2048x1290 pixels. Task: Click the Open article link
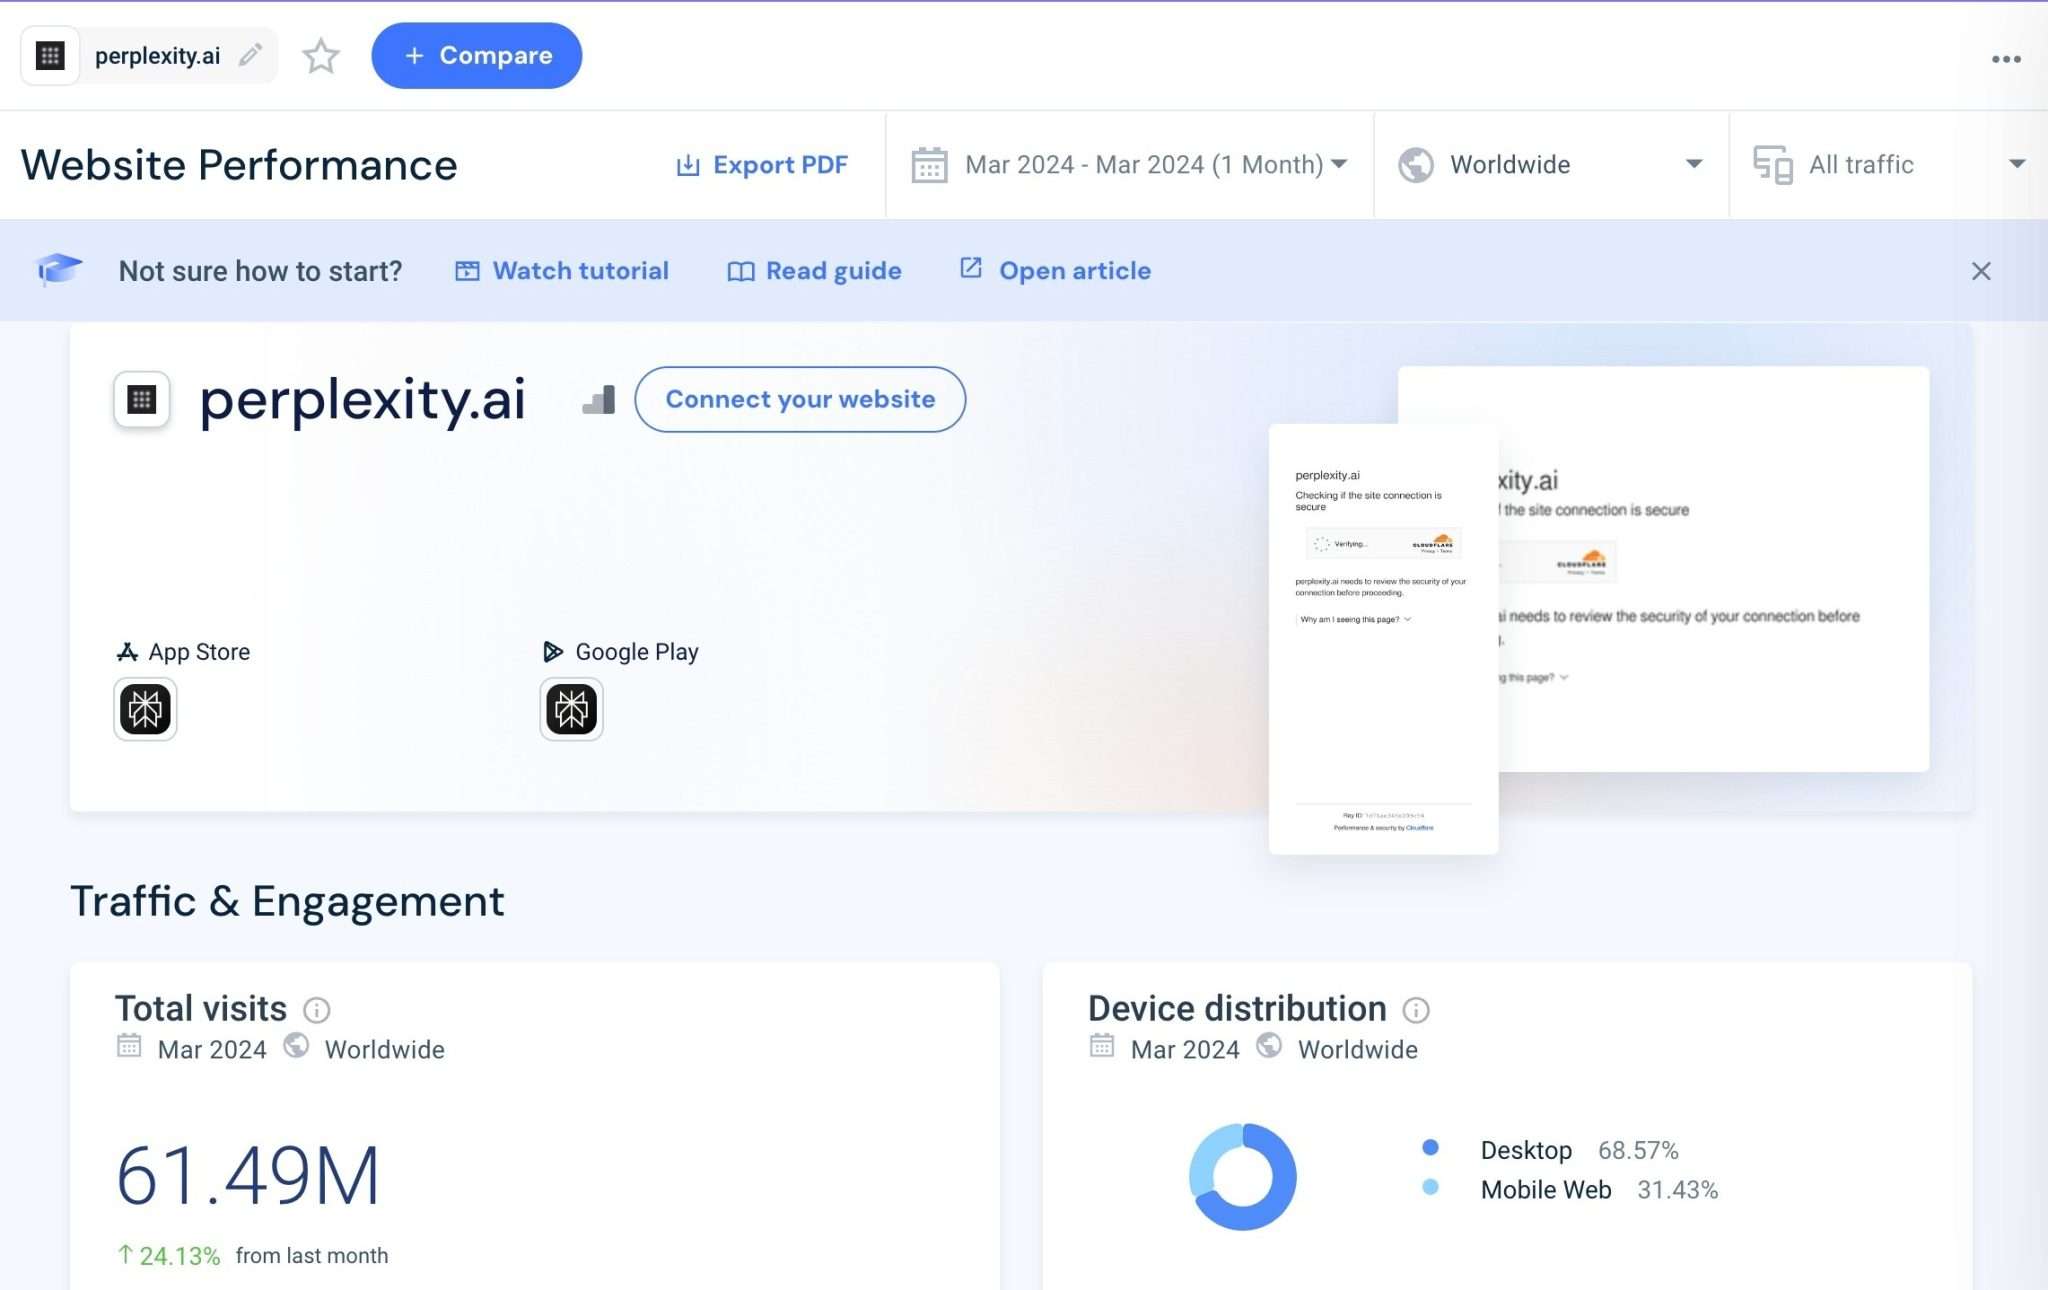(1073, 270)
